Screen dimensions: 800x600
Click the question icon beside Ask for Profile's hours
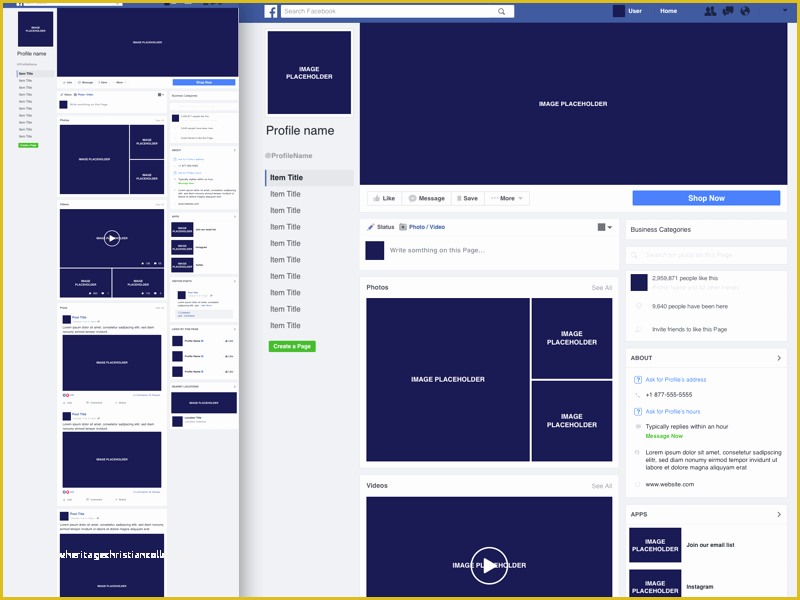click(x=637, y=412)
